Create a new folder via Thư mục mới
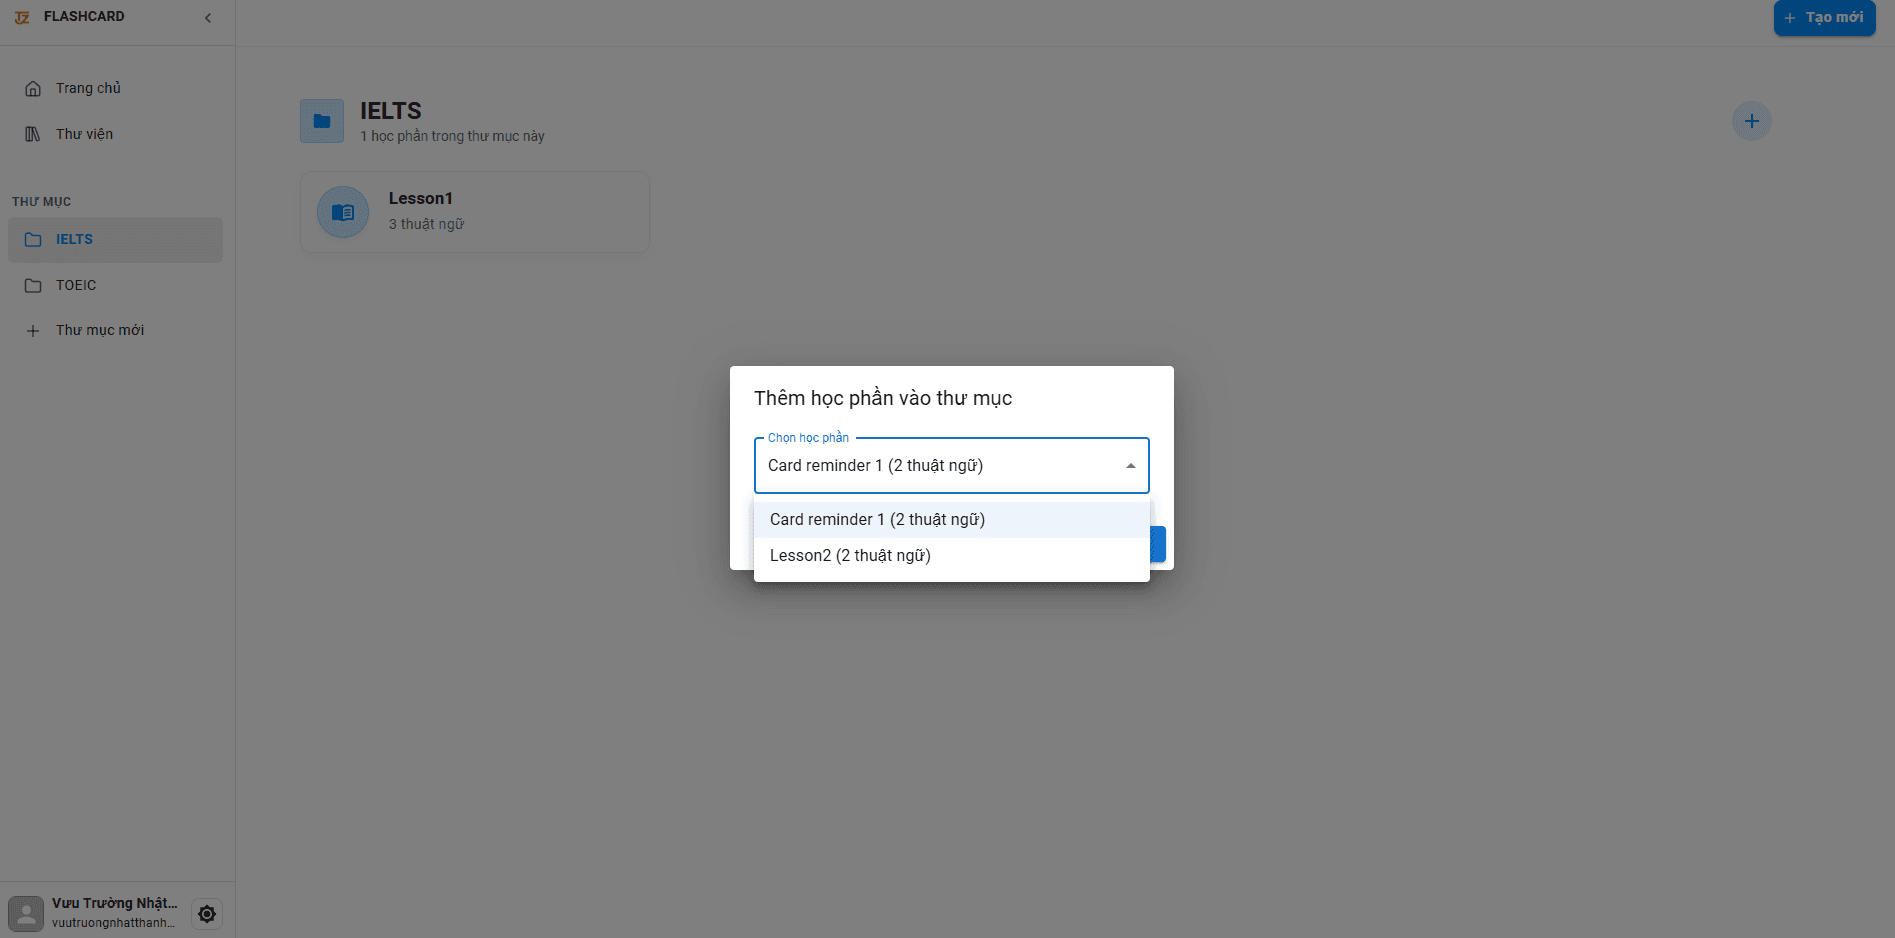1895x938 pixels. (x=99, y=330)
